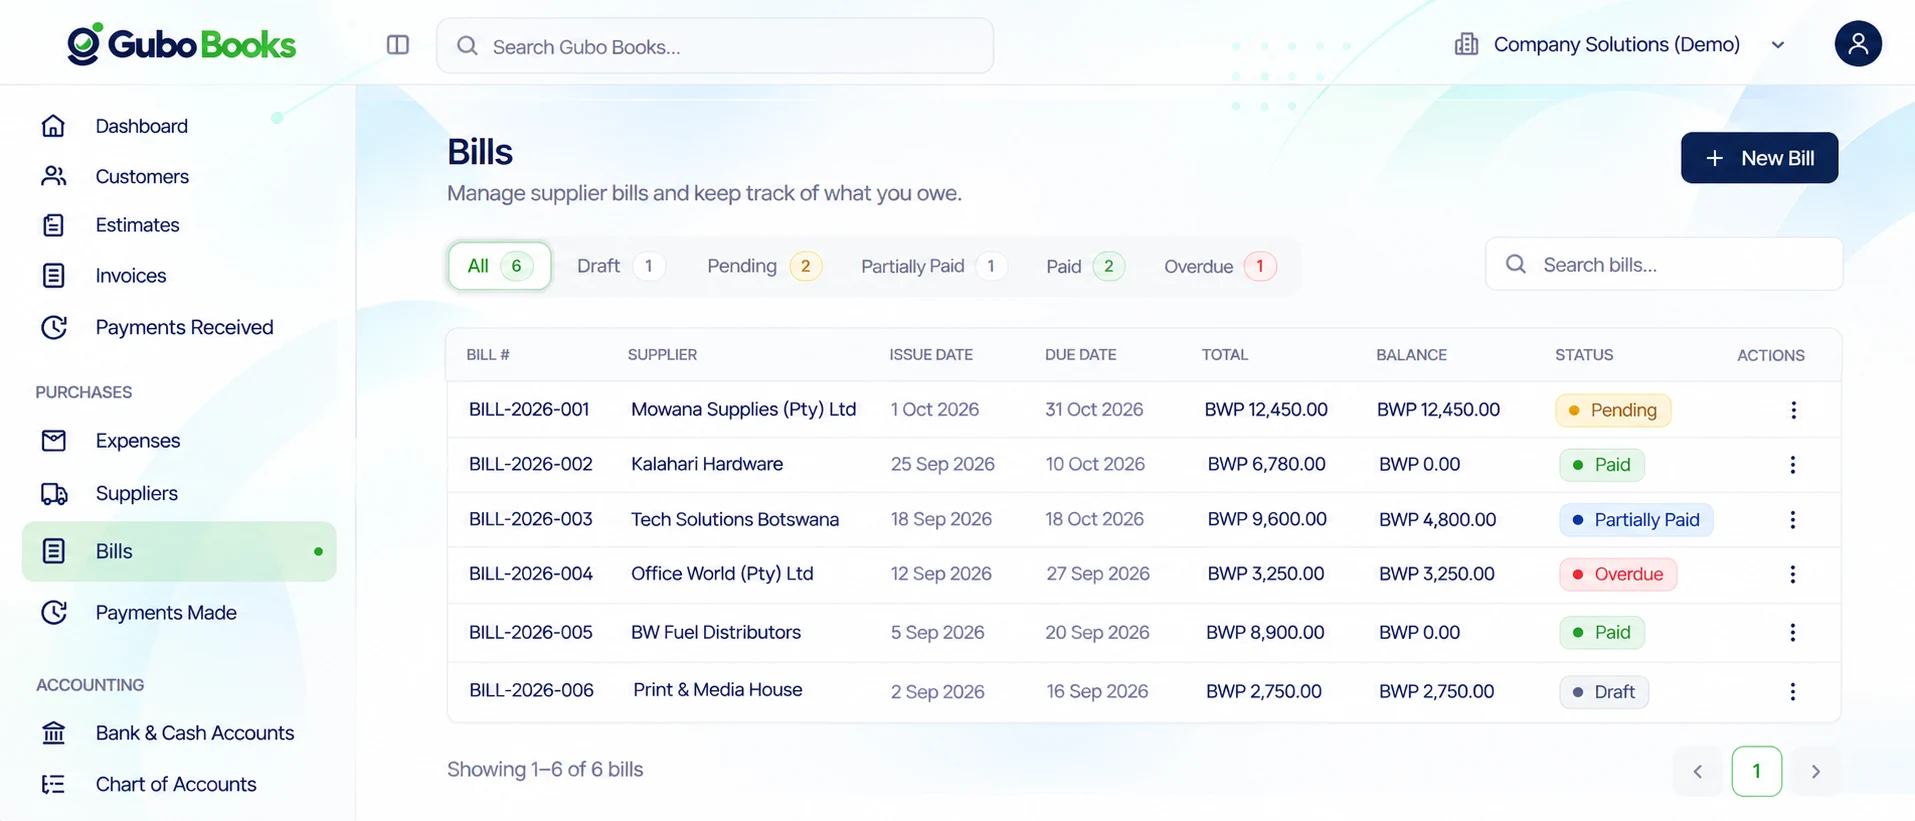Open Expenses in the sidebar
Screen dimensions: 1915x821
(x=138, y=441)
